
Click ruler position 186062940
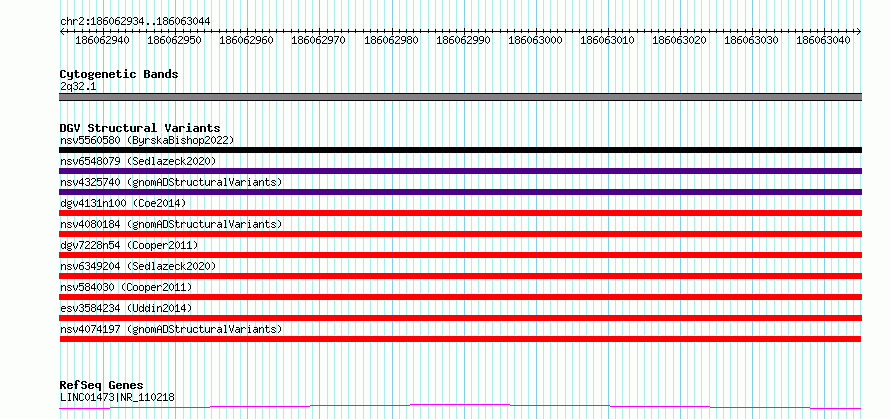pyautogui.click(x=102, y=40)
